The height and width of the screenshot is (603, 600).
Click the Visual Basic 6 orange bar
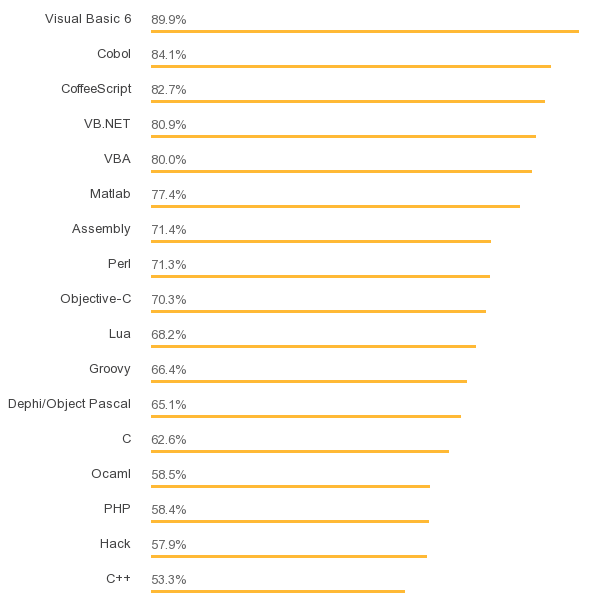pyautogui.click(x=364, y=31)
